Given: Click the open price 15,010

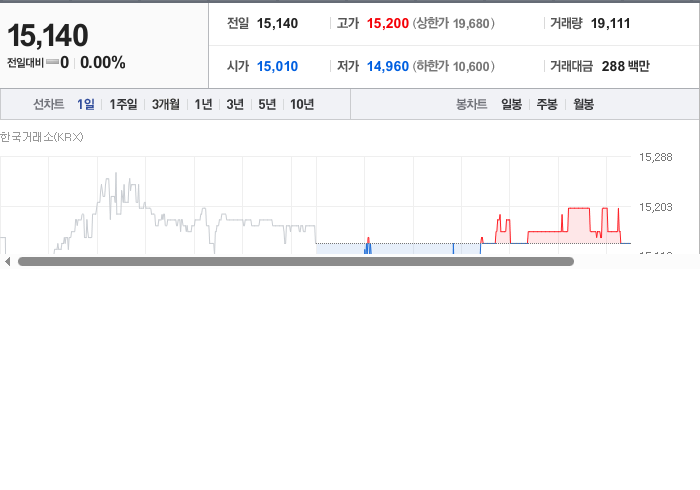Looking at the screenshot, I should click(277, 66).
